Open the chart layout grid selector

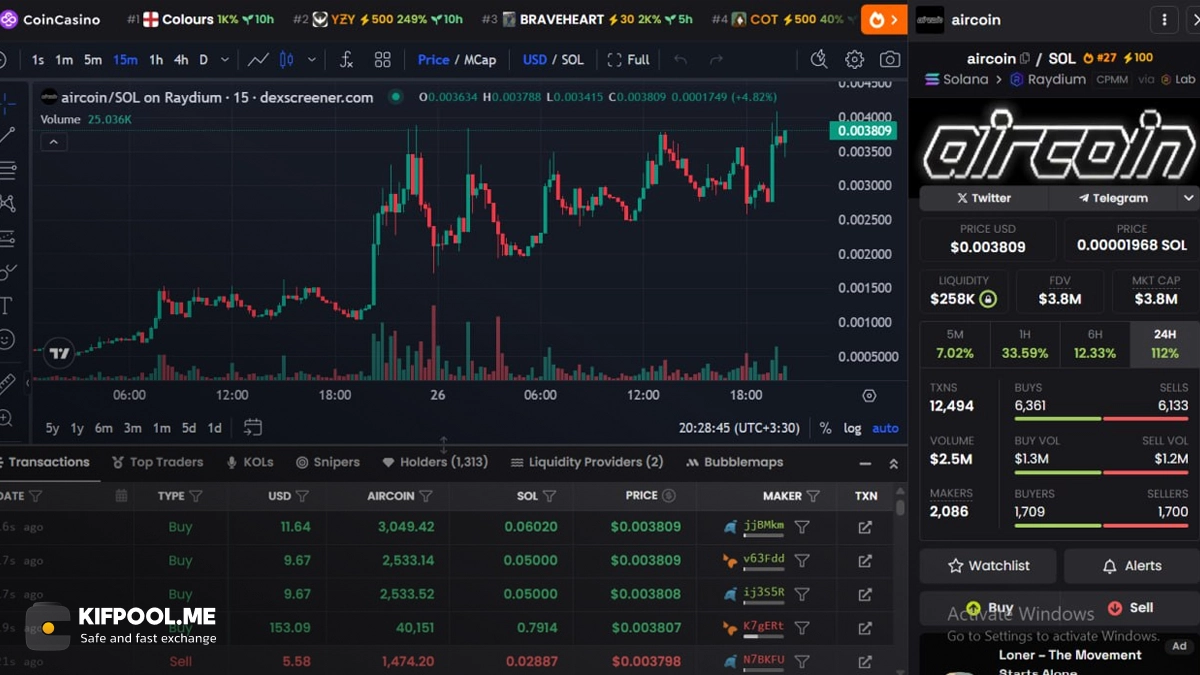pyautogui.click(x=382, y=60)
